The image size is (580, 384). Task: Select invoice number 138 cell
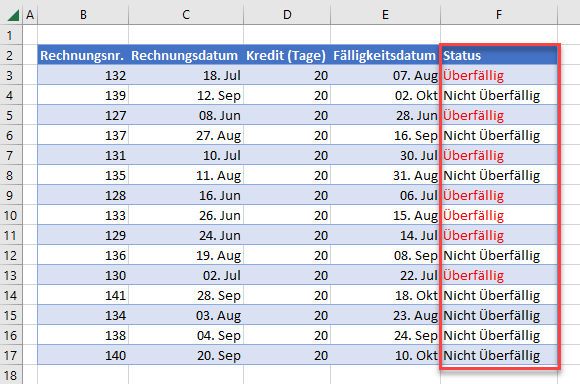(x=83, y=335)
